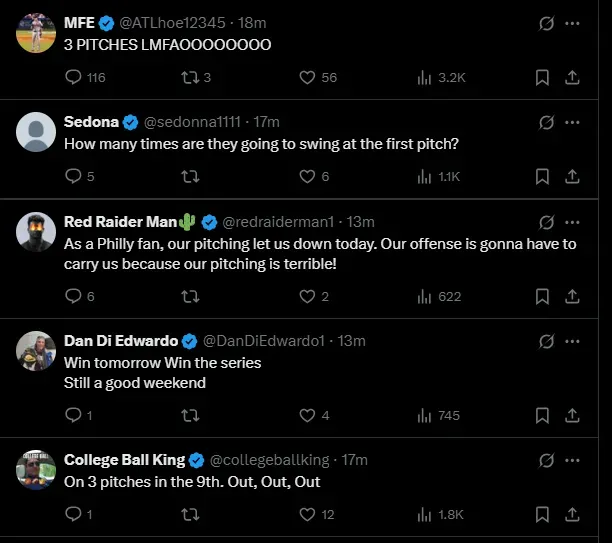Viewport: 612px width, 543px height.
Task: Reply to MFE's 3 PITCHES tweet
Action: [73, 77]
